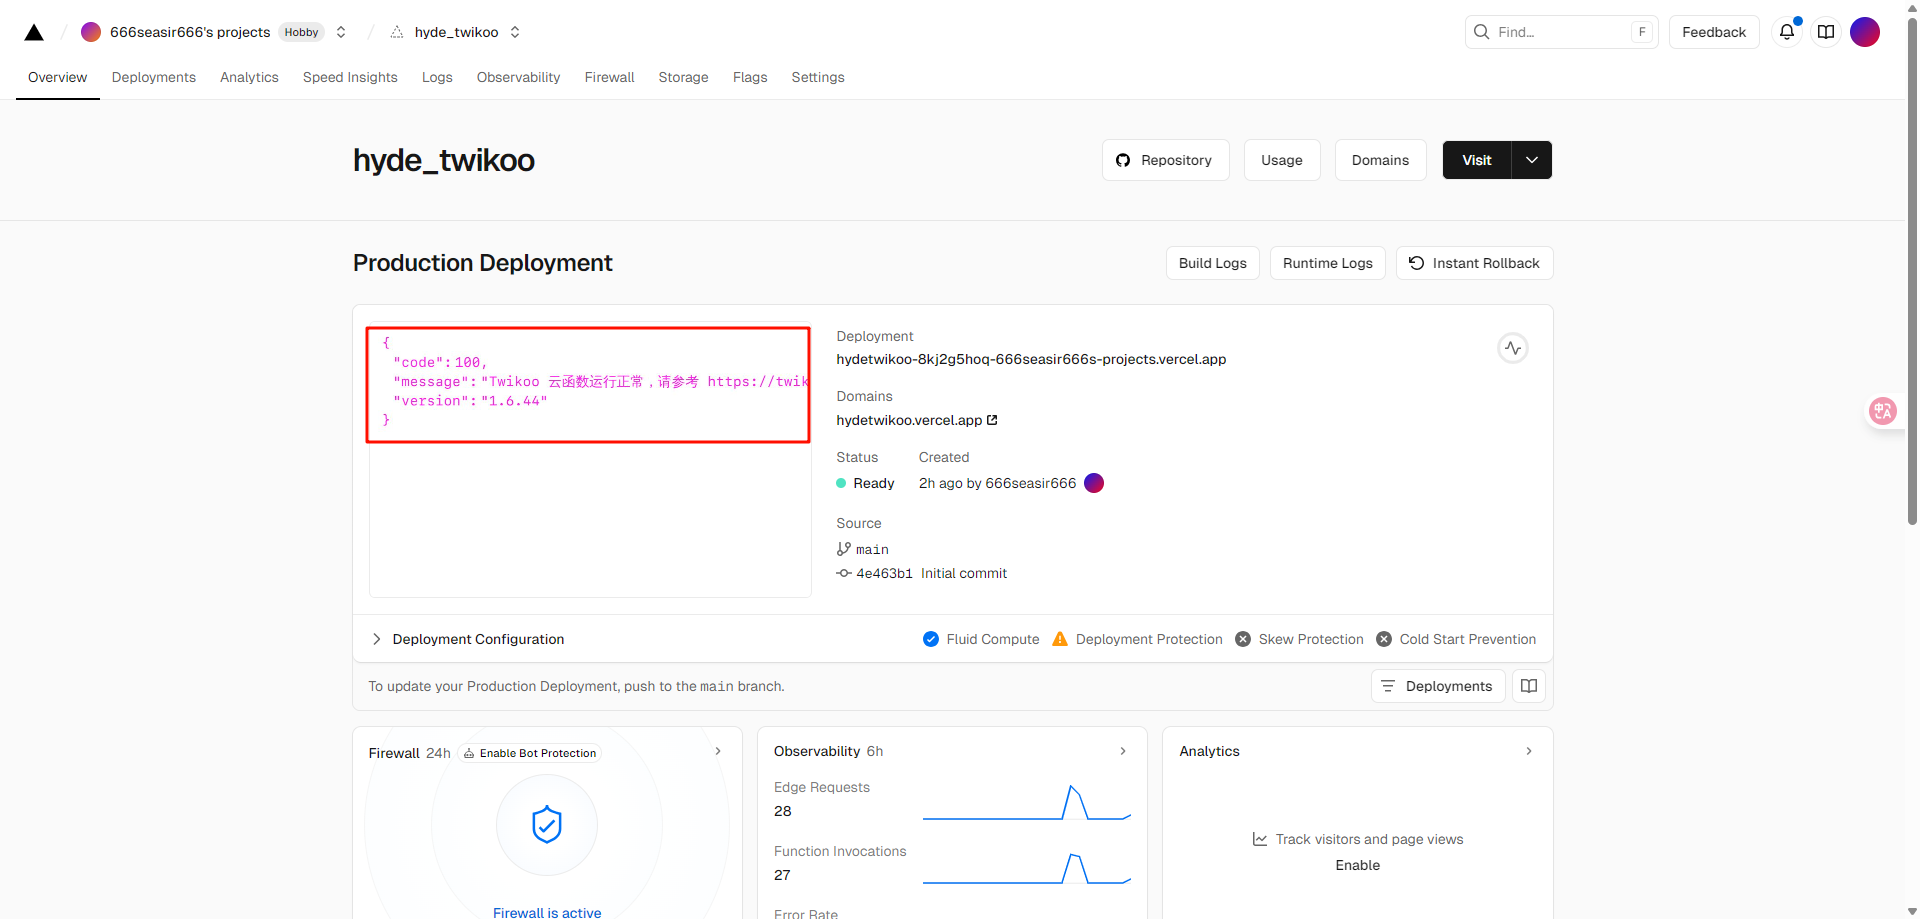This screenshot has width=1920, height=919.
Task: Open the deployment URL hydetwikoo-8kj2g5hoq link
Action: [x=1031, y=359]
